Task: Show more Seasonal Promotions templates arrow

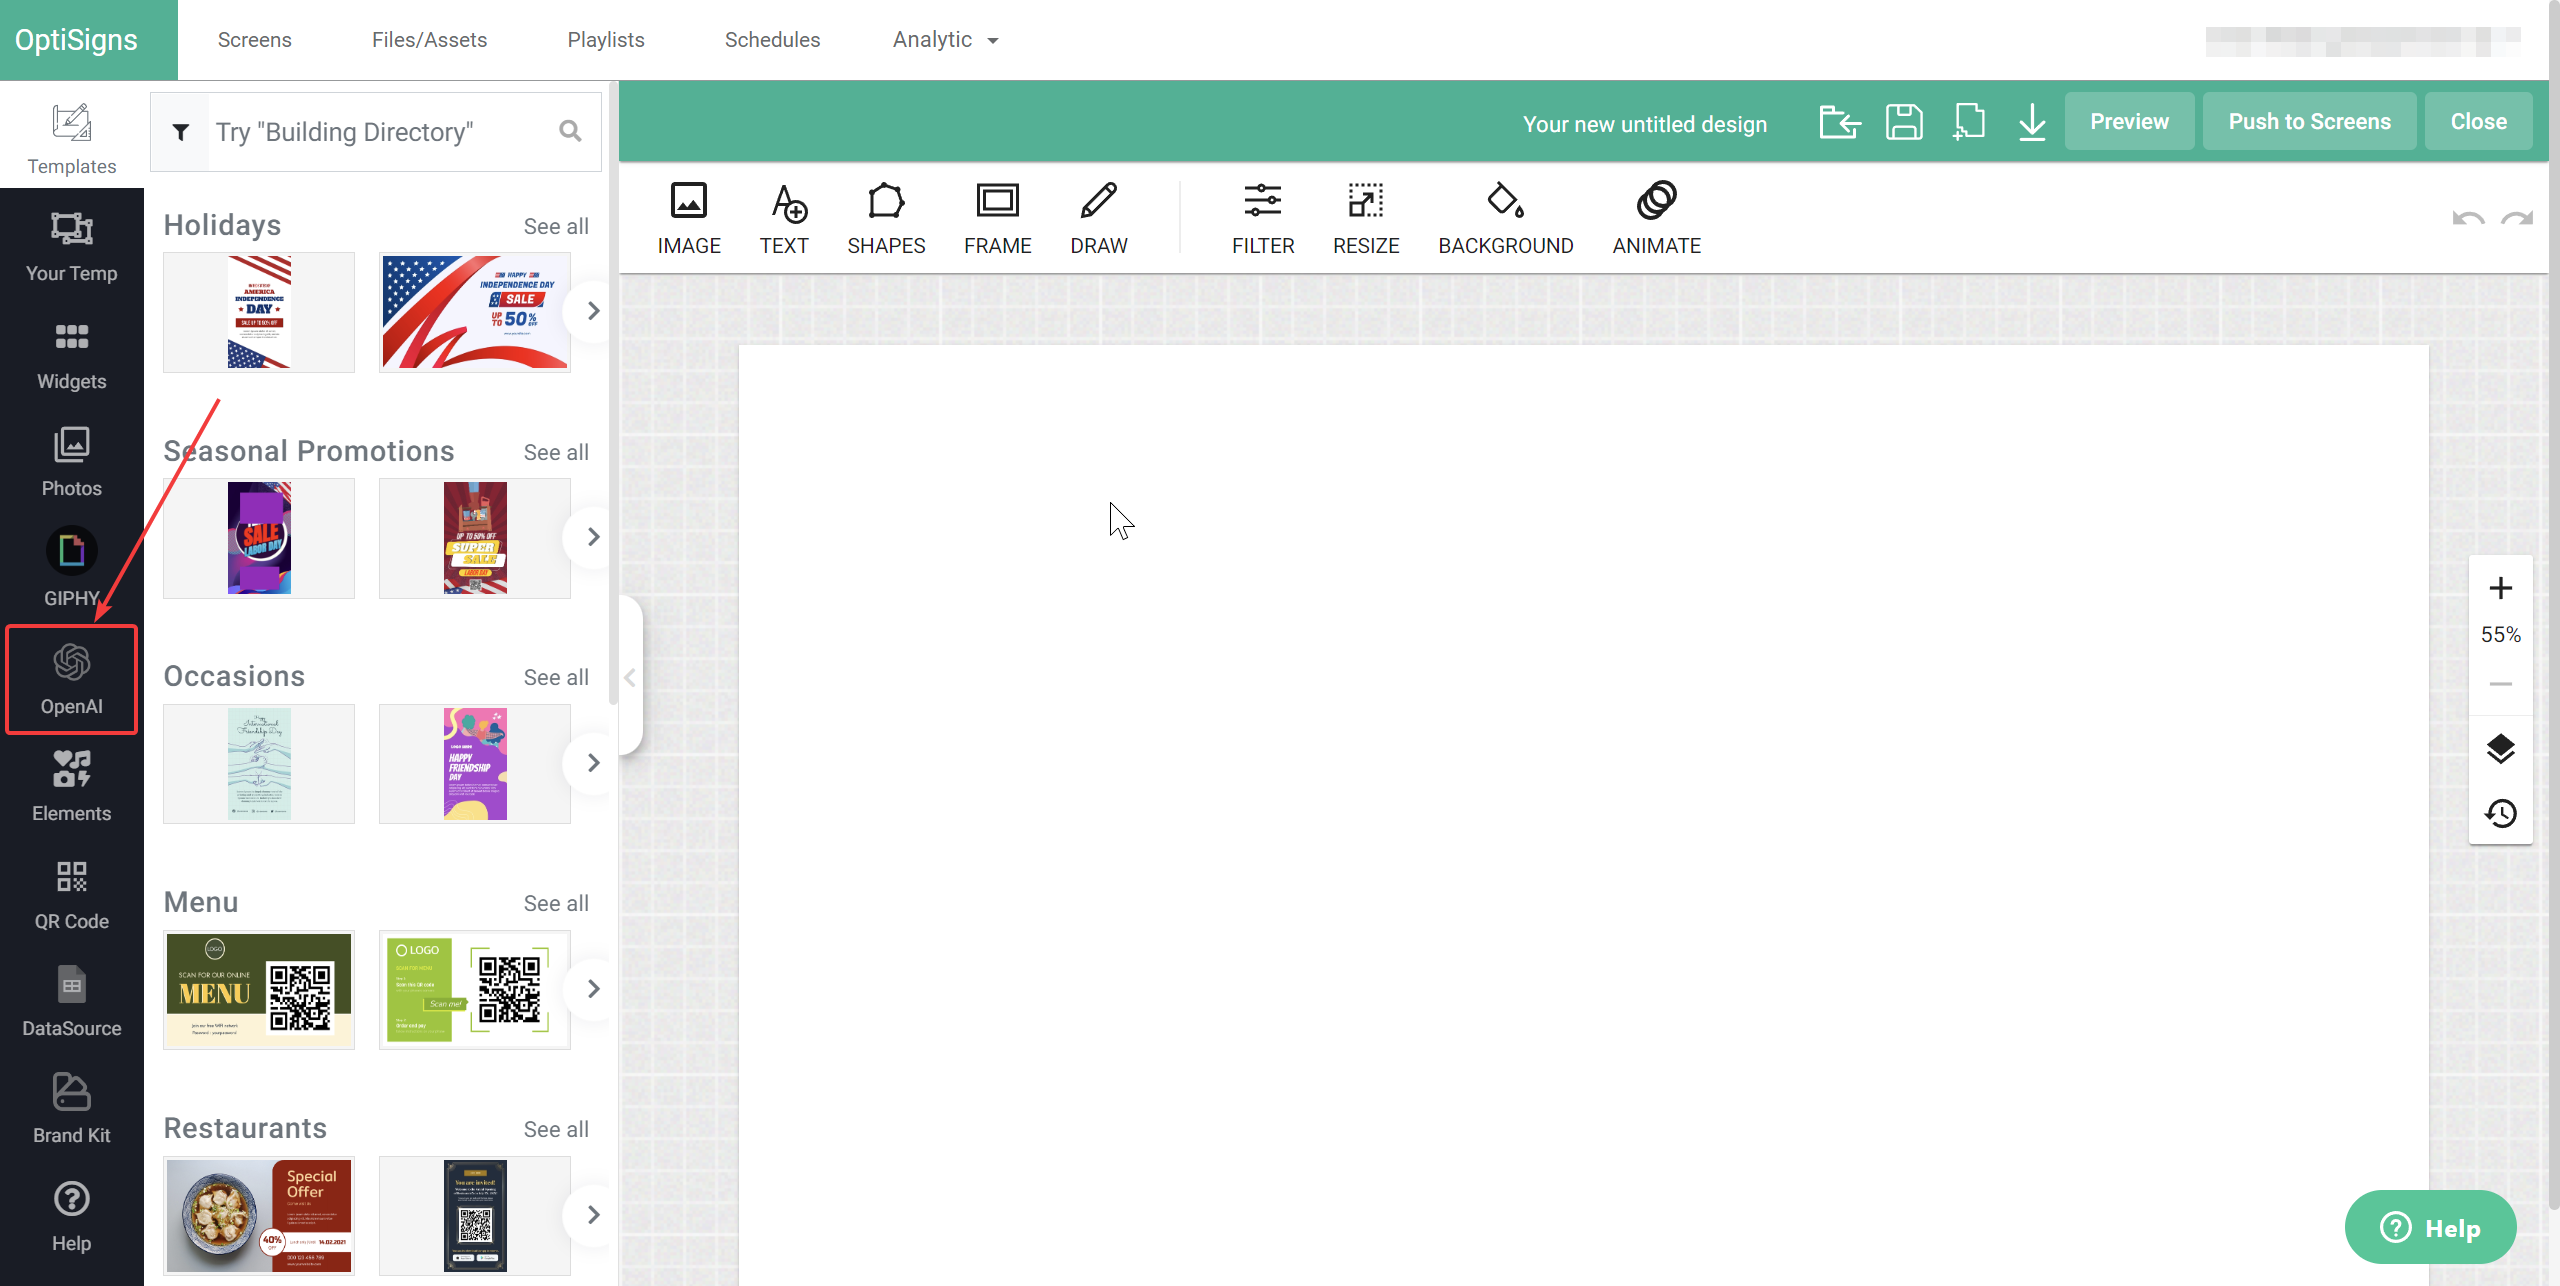Action: click(593, 537)
